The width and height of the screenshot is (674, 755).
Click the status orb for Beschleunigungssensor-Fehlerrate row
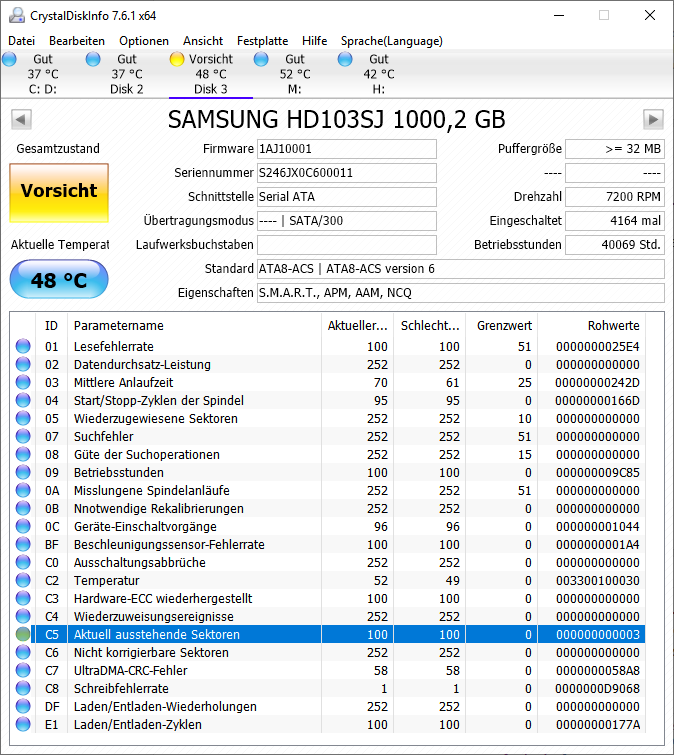[23, 545]
